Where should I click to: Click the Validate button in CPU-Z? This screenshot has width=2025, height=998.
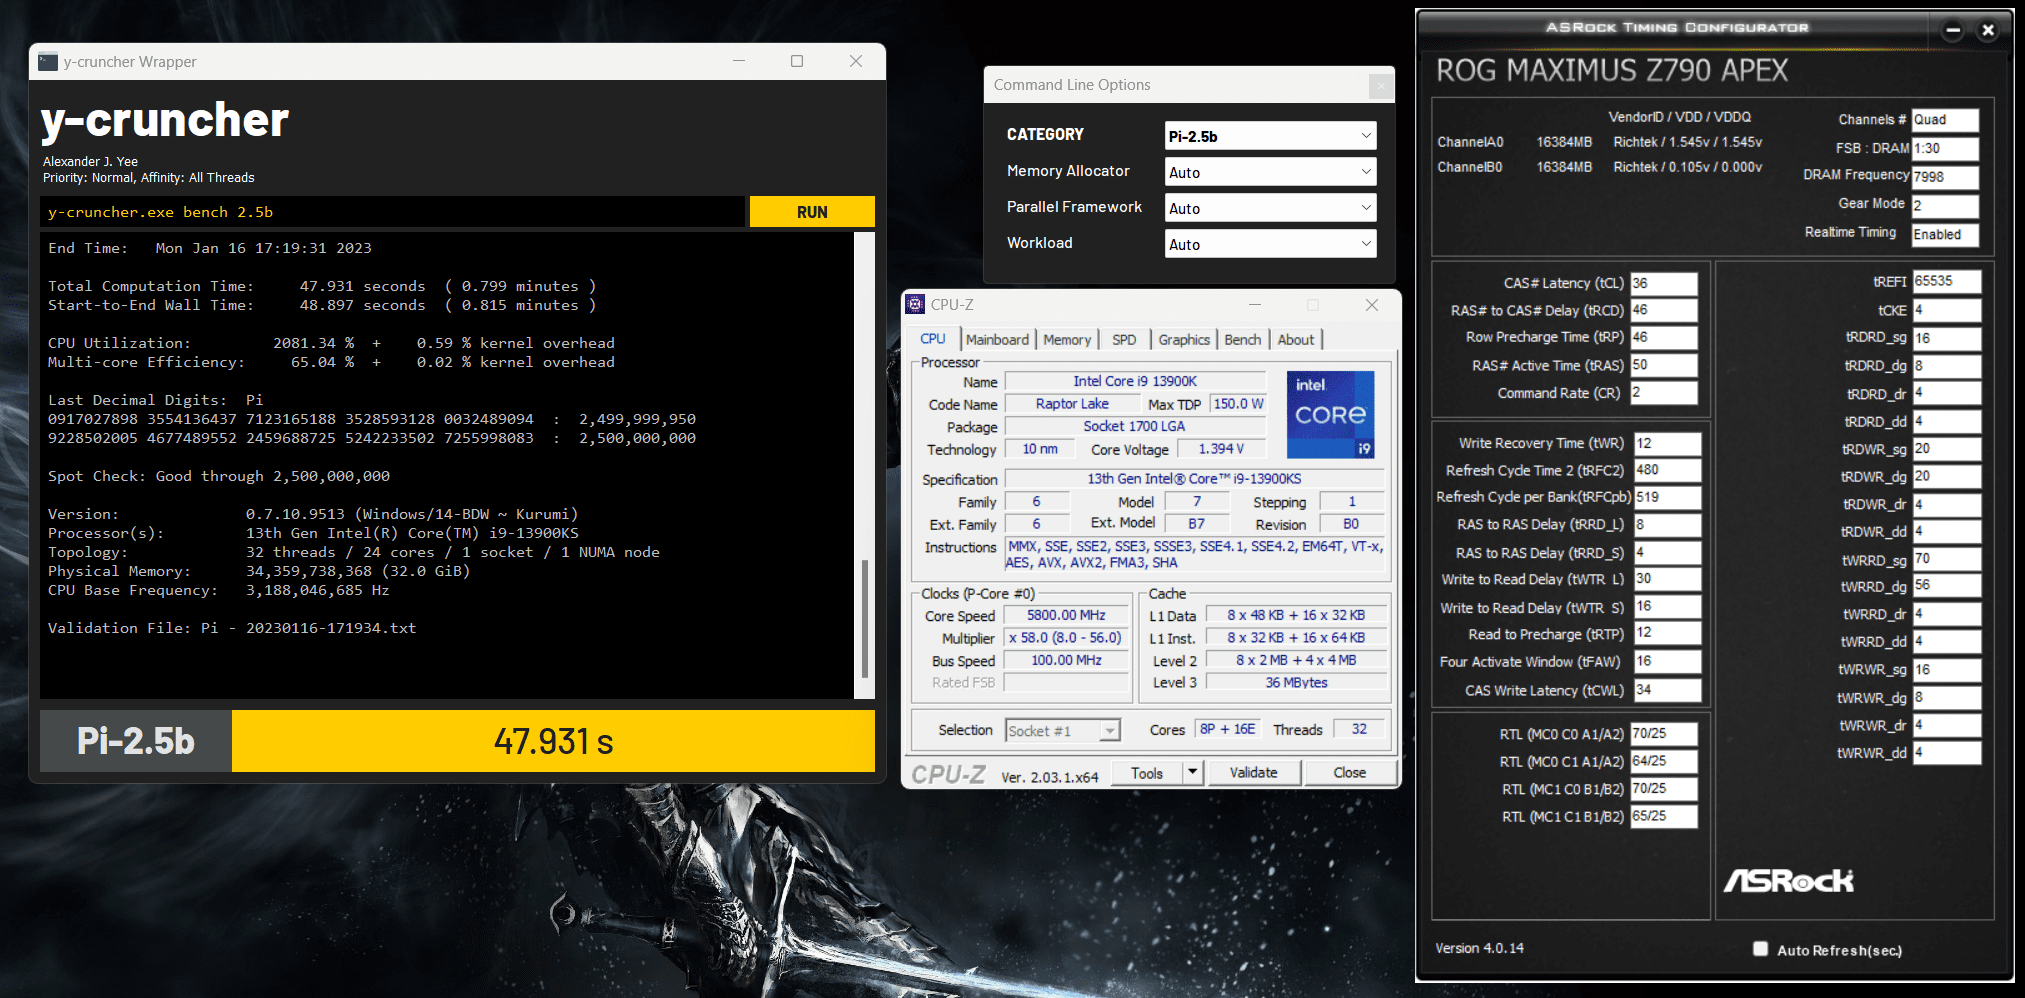[1253, 772]
